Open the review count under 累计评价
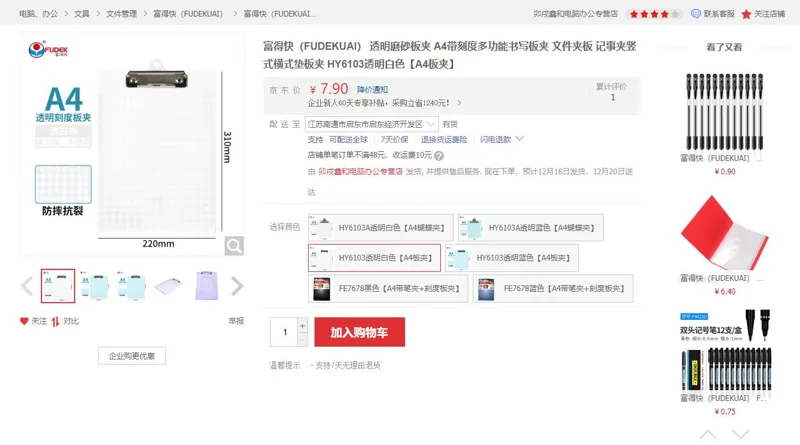The height and width of the screenshot is (445, 800). tap(613, 97)
